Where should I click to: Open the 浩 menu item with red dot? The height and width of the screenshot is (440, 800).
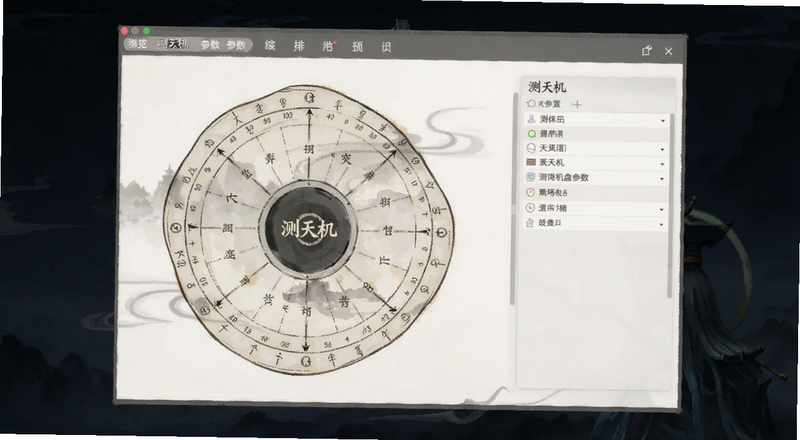(x=328, y=46)
